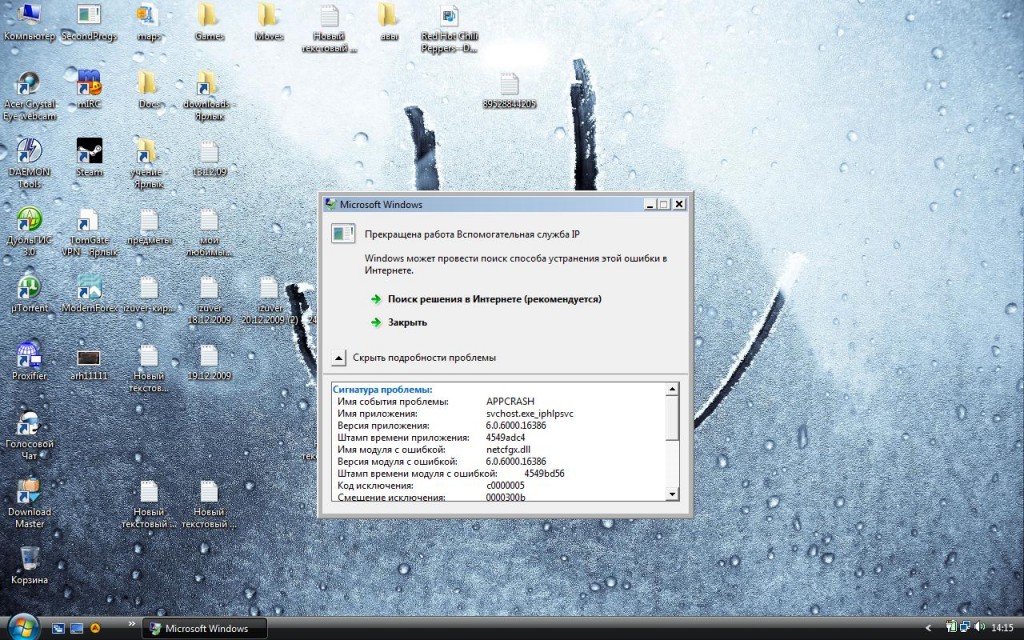Screen dimensions: 1024x640
Task: Select the mIRC desktop icon
Action: 89,89
